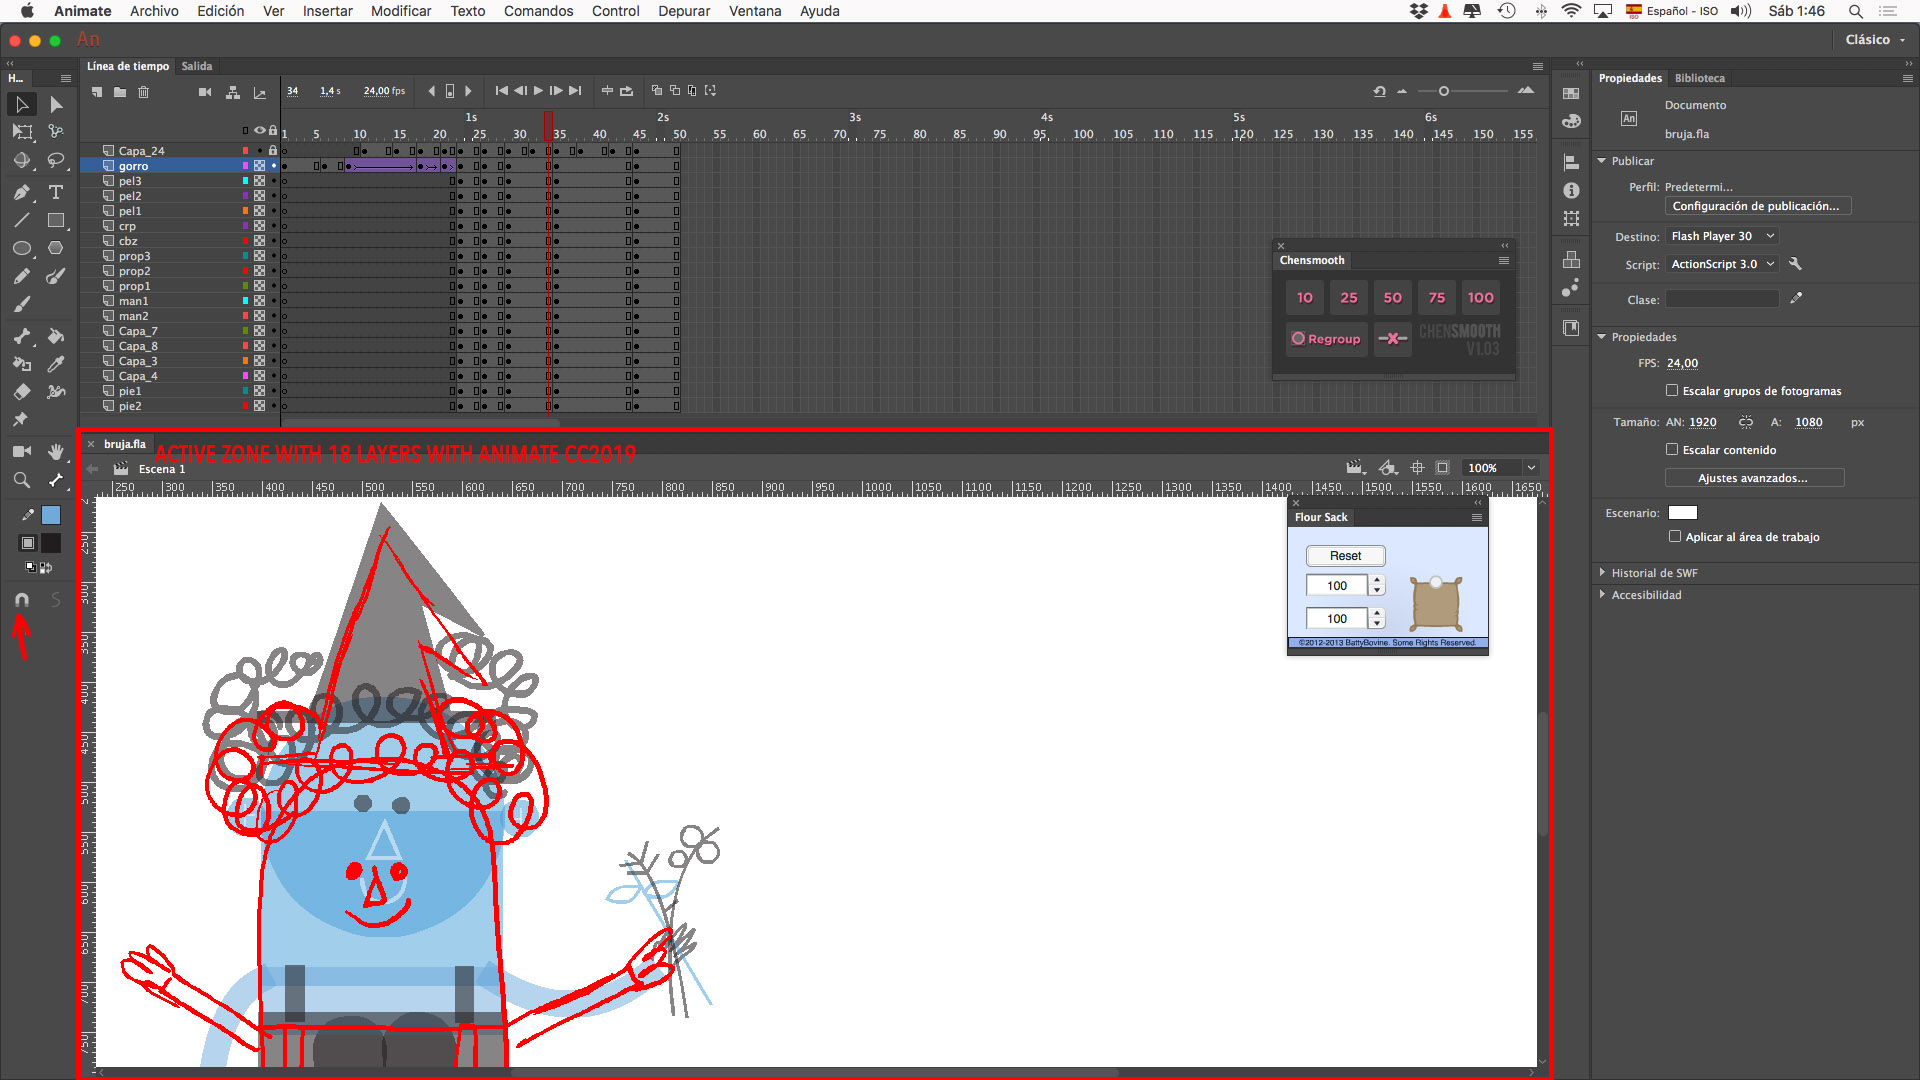Click the Ajustes avanzados button

click(x=1753, y=478)
